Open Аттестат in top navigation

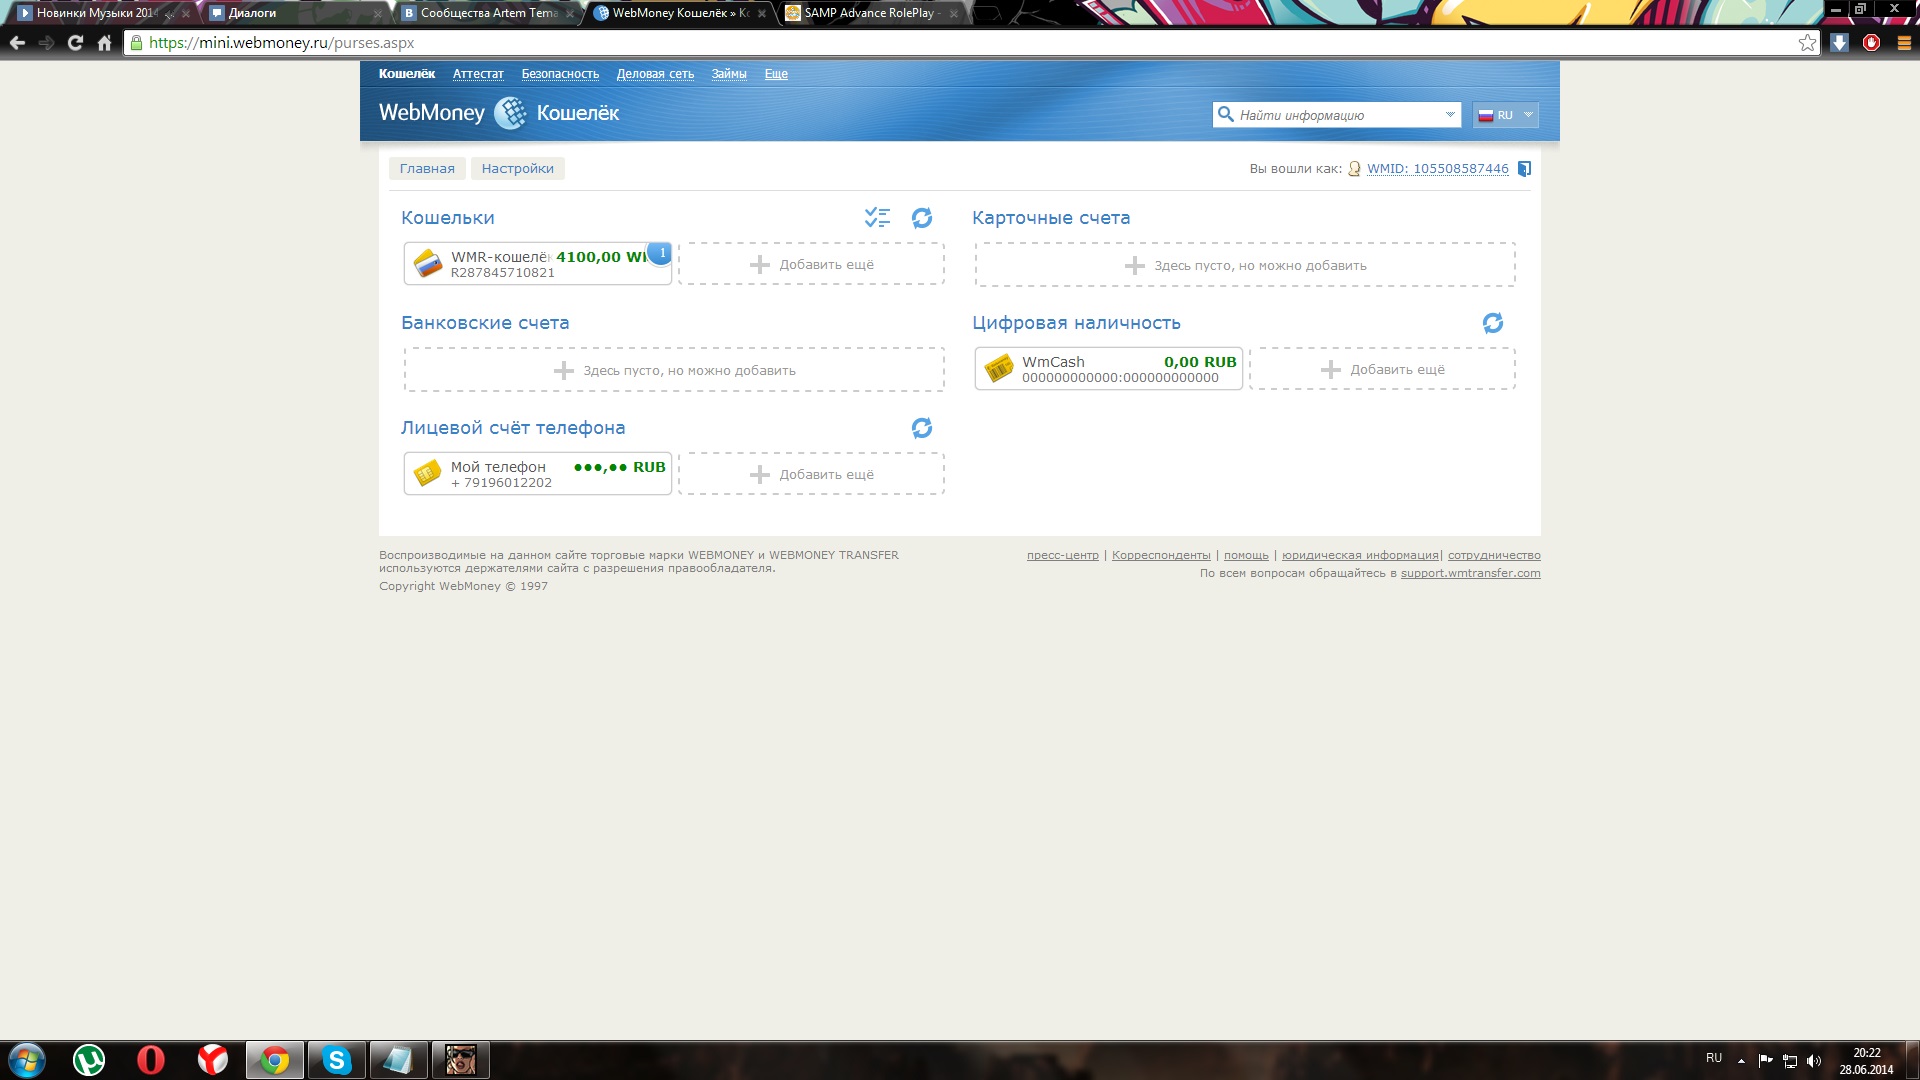click(x=478, y=74)
